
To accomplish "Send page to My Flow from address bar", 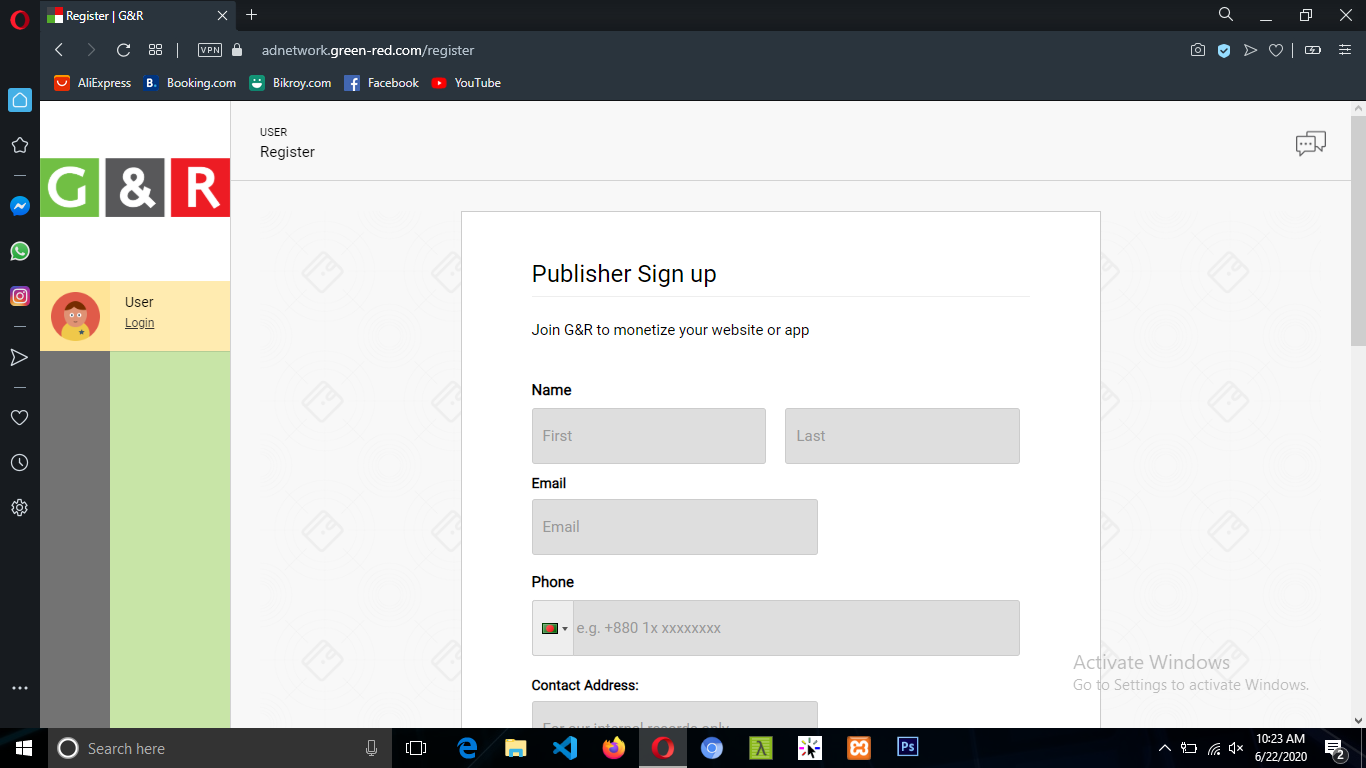I will tap(1250, 50).
